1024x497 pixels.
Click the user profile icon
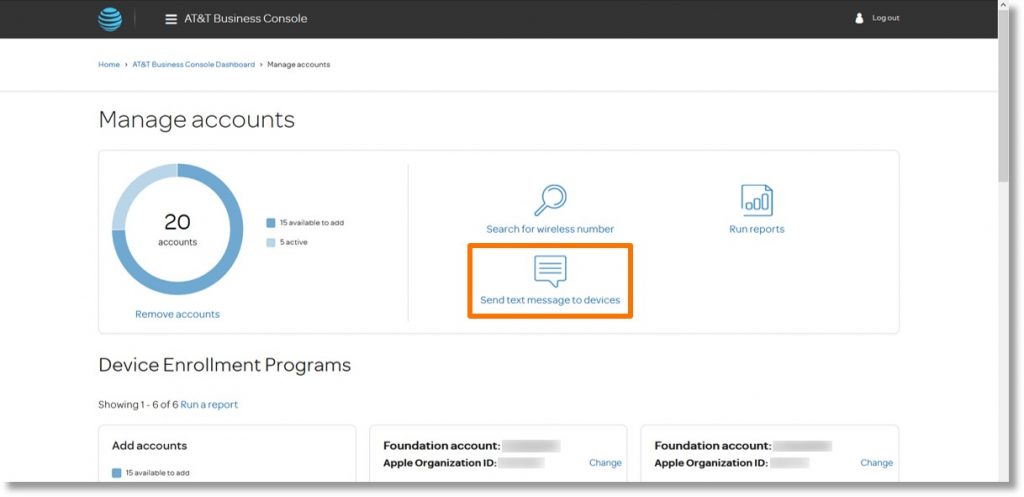coord(859,18)
